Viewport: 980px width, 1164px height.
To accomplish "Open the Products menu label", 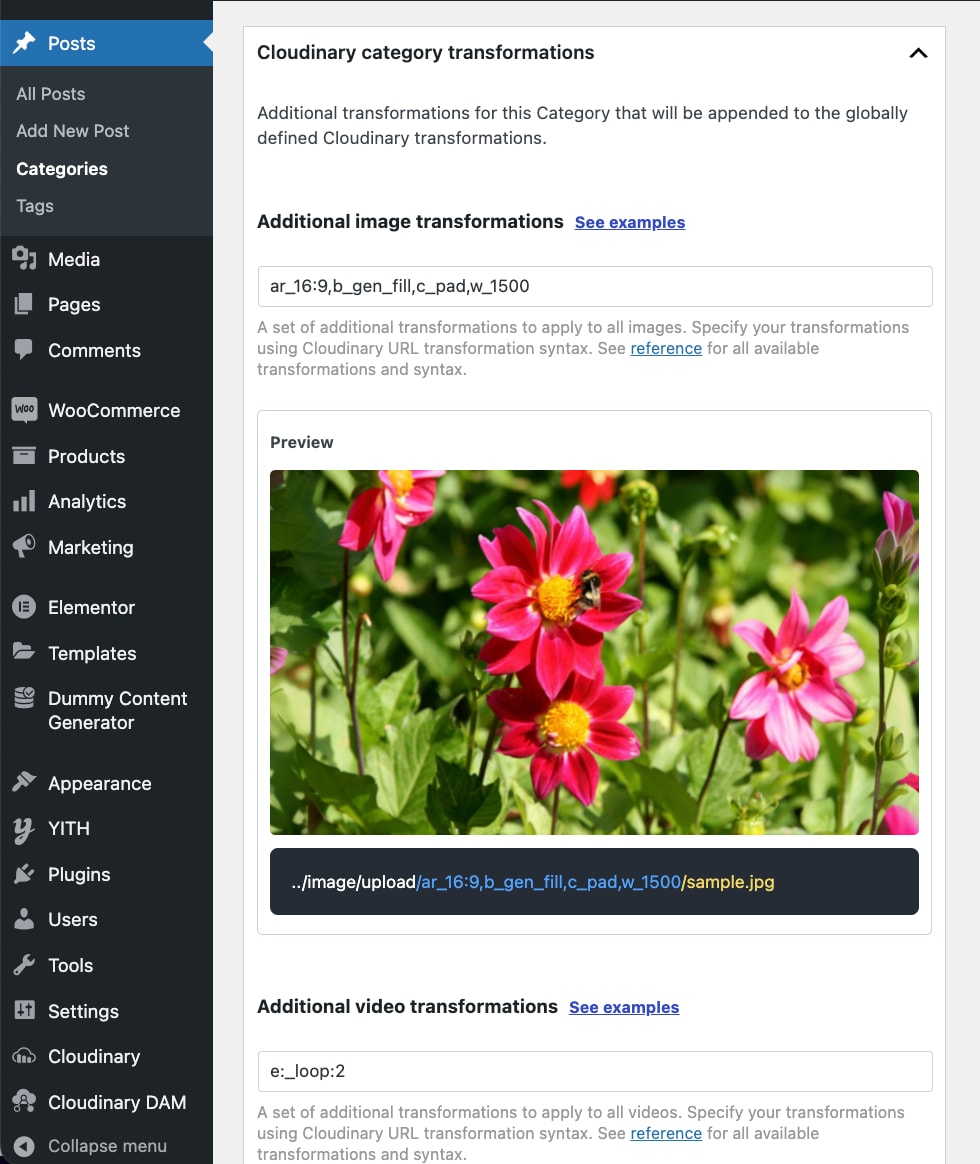I will click(x=86, y=456).
